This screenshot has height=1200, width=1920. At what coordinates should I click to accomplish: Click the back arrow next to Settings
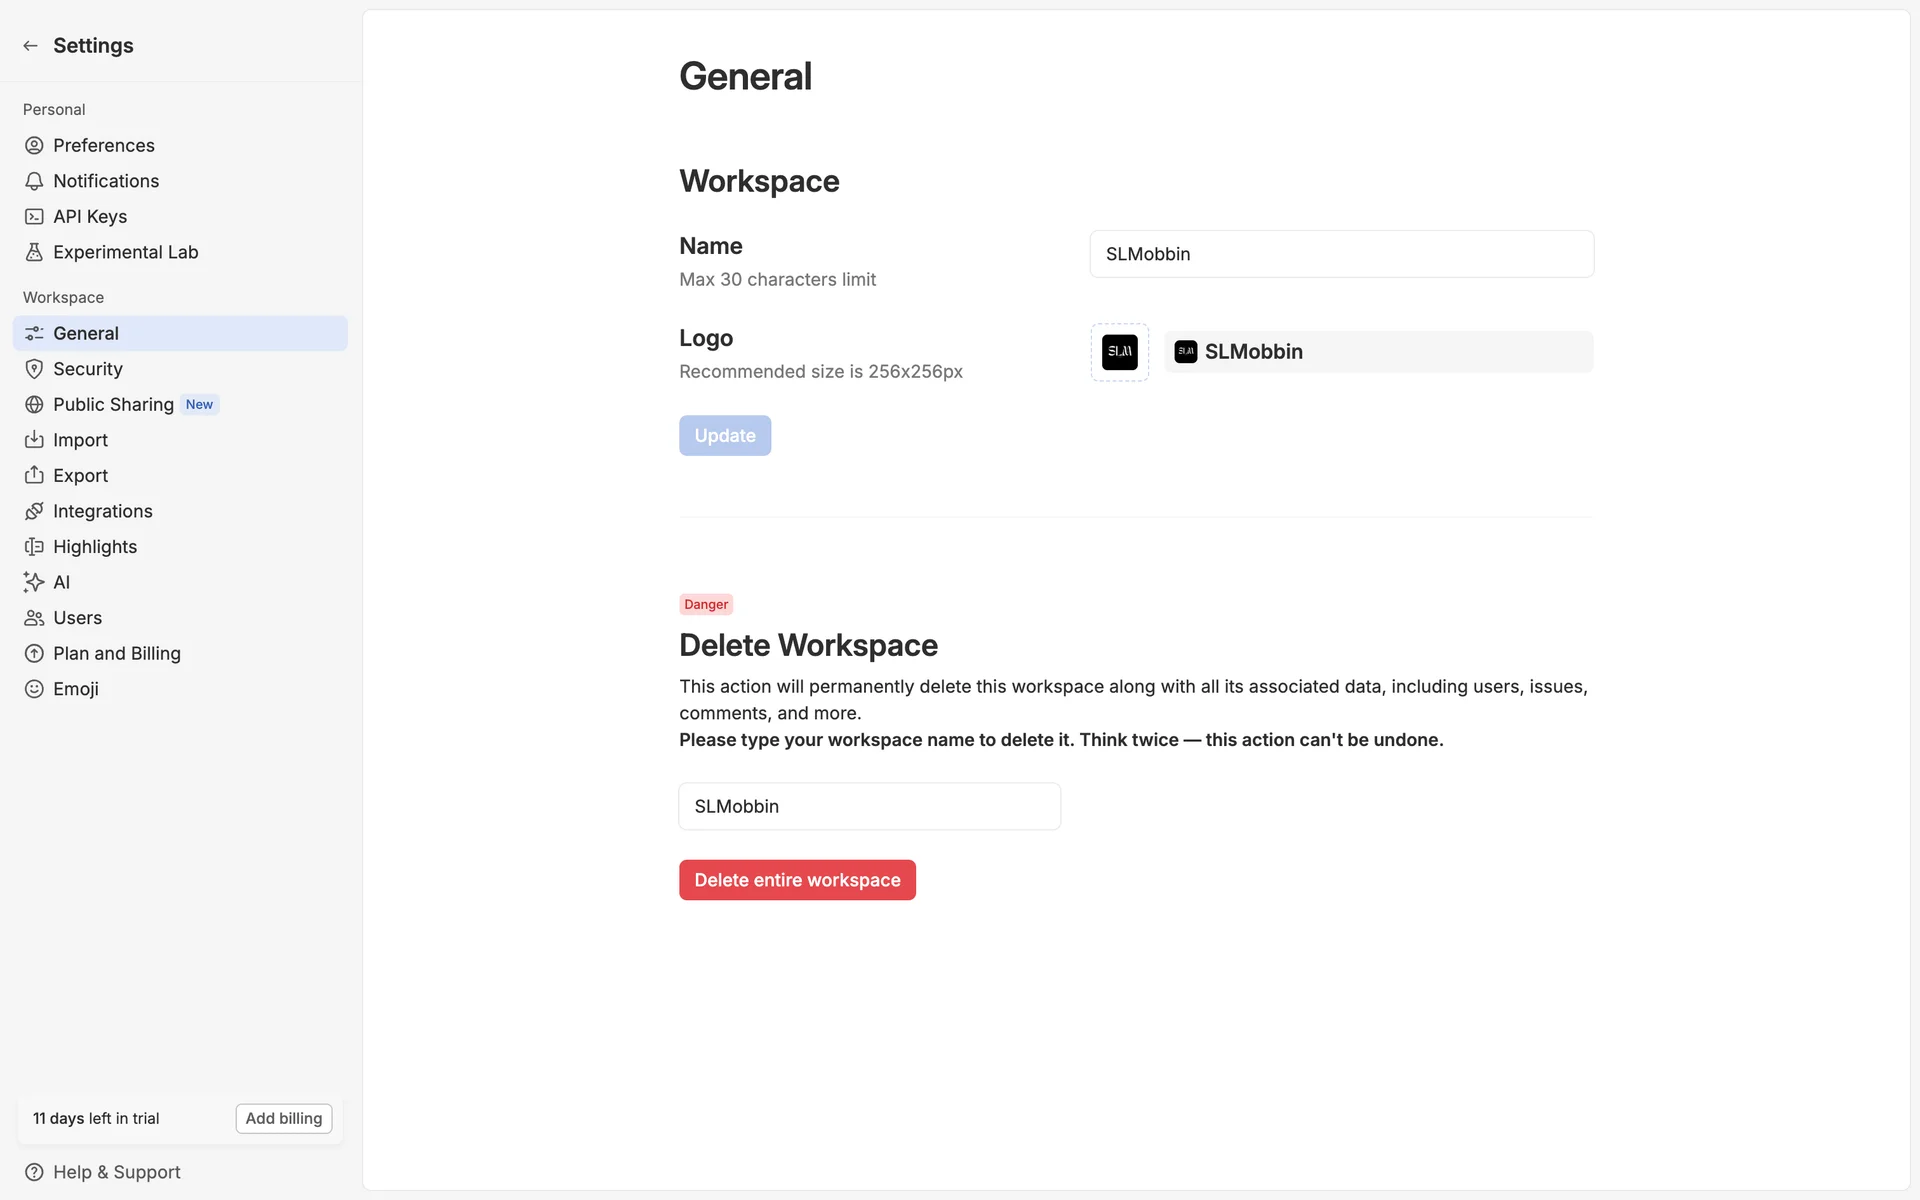pos(30,46)
